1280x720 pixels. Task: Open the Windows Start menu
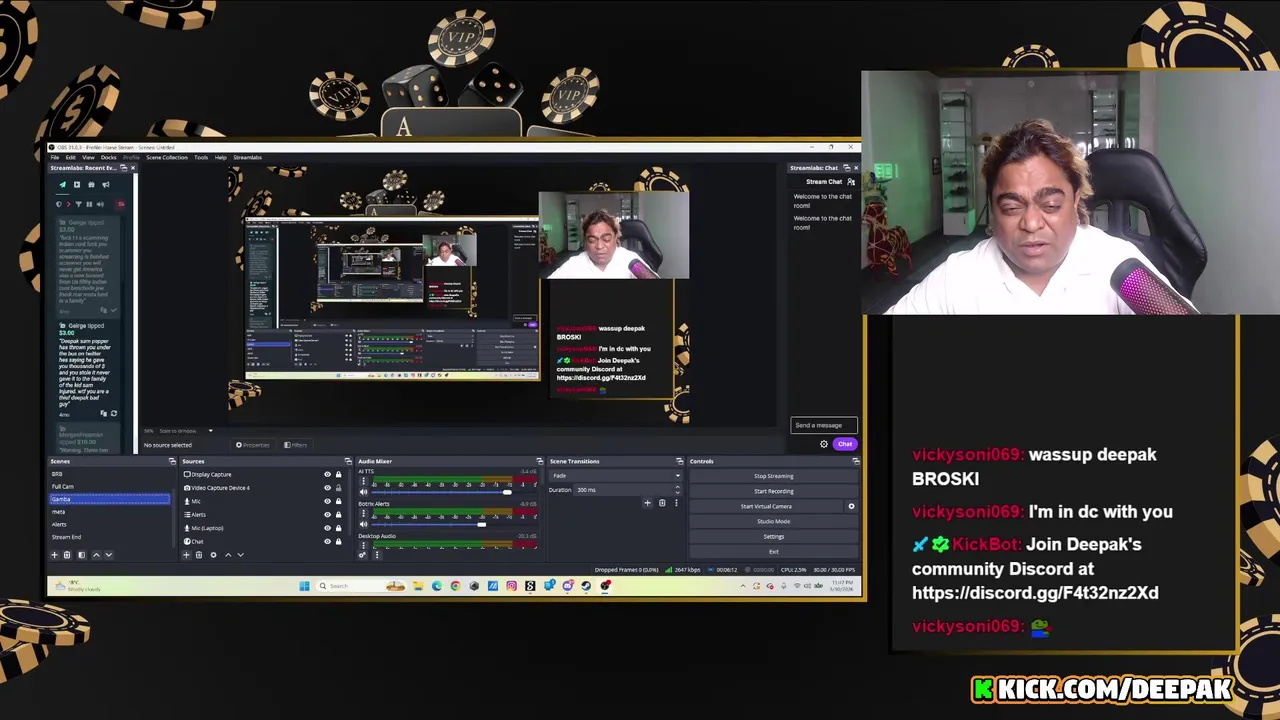pos(304,586)
